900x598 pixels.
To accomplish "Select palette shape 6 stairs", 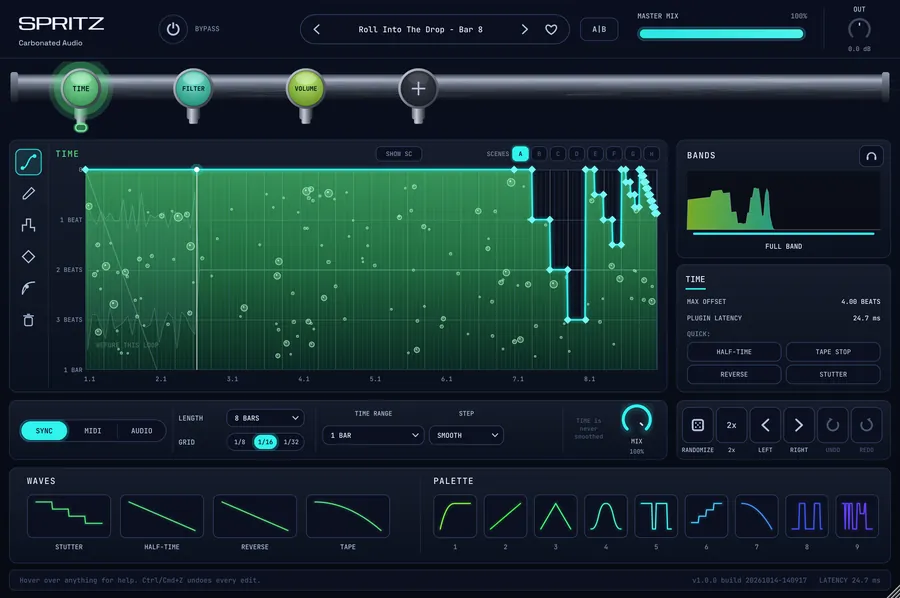I will (x=706, y=516).
